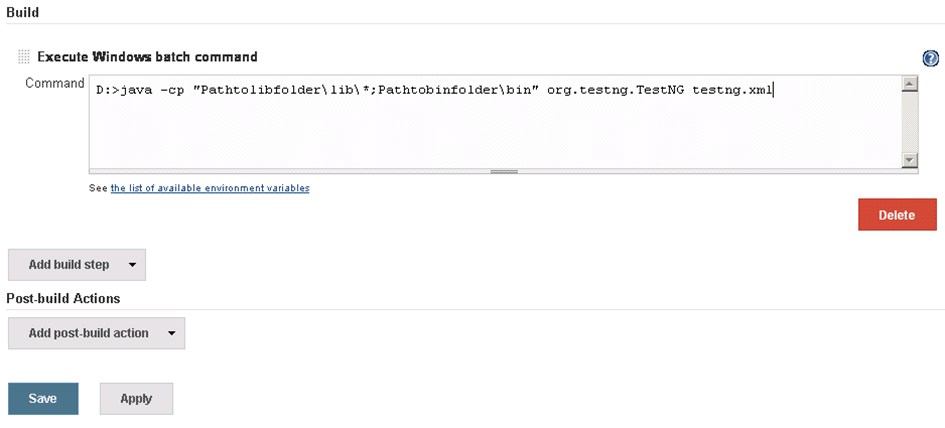The image size is (945, 428).
Task: Click the arrow on Add build step
Action: point(132,265)
